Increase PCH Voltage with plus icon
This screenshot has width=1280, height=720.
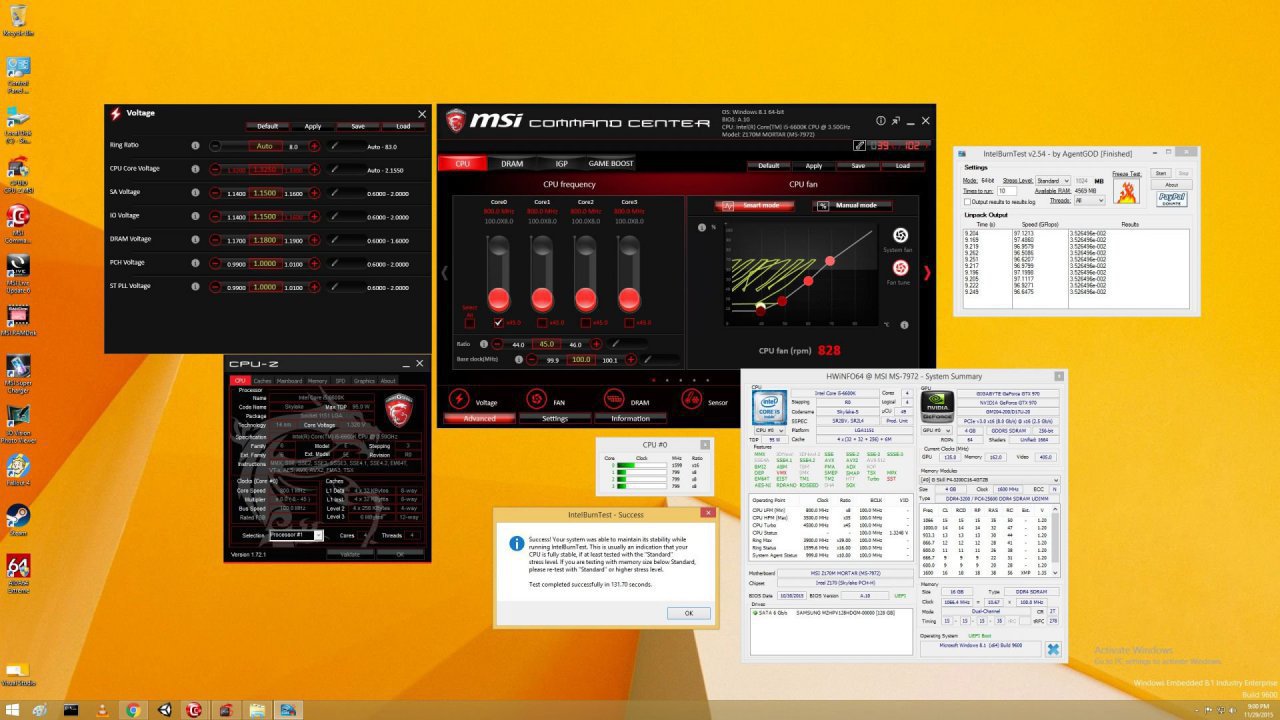point(314,263)
